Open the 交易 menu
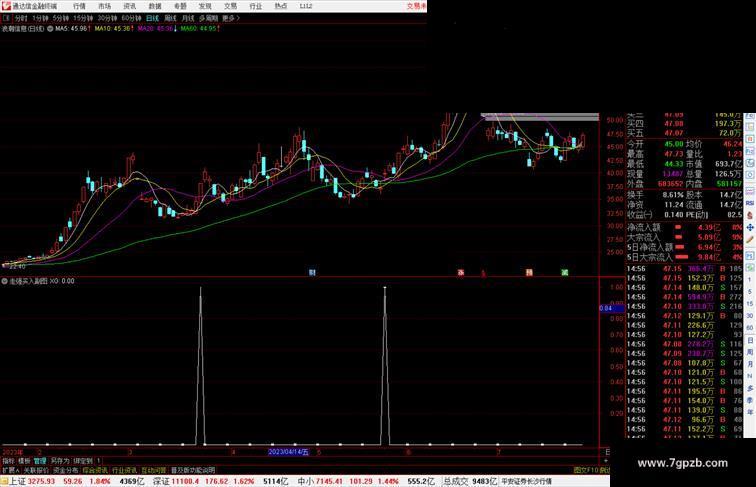756x487 pixels. coord(230,6)
